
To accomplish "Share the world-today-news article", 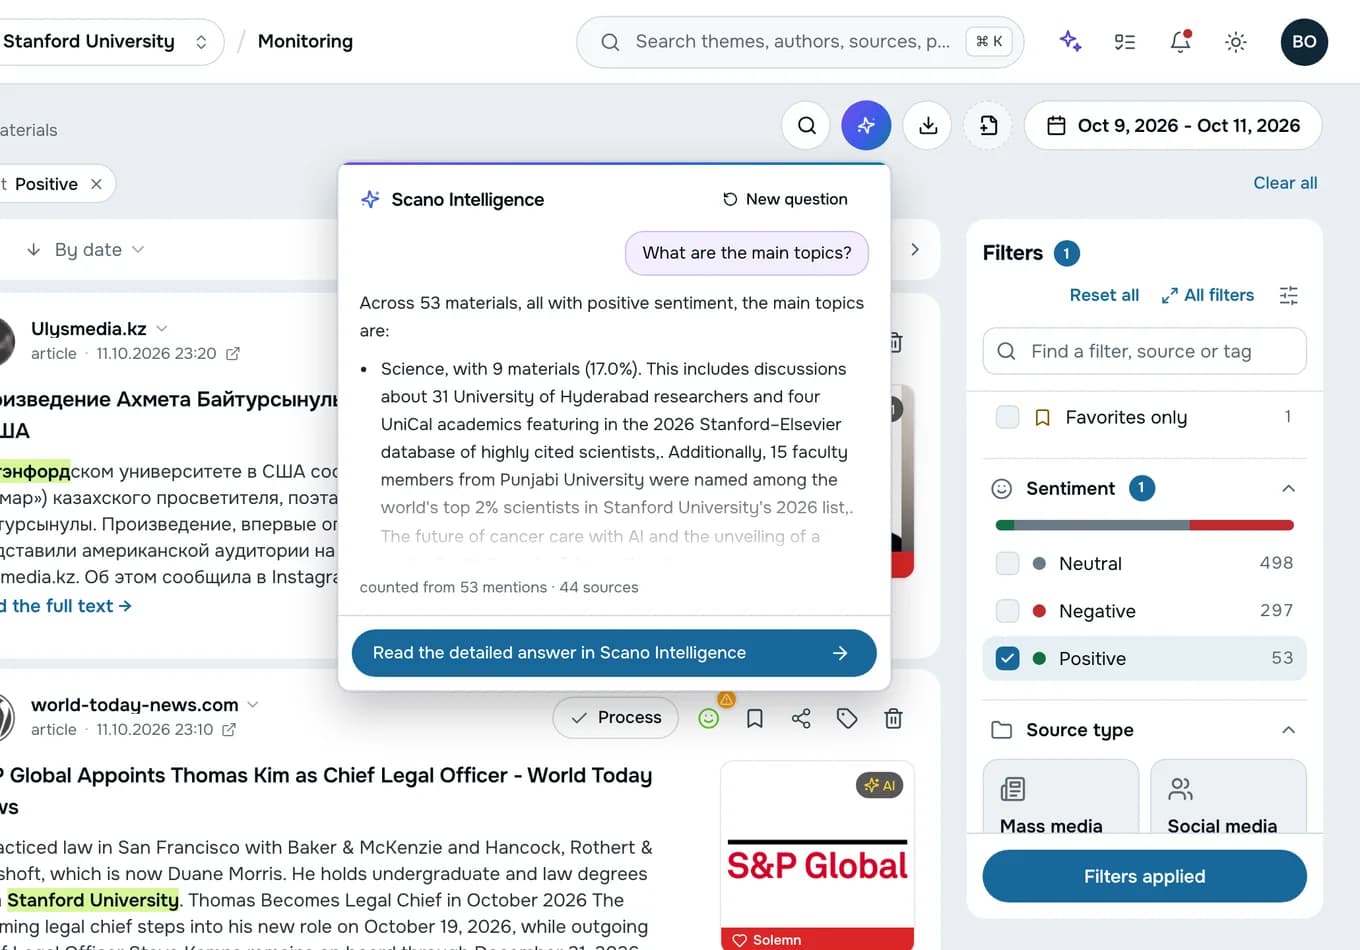I will coord(801,718).
